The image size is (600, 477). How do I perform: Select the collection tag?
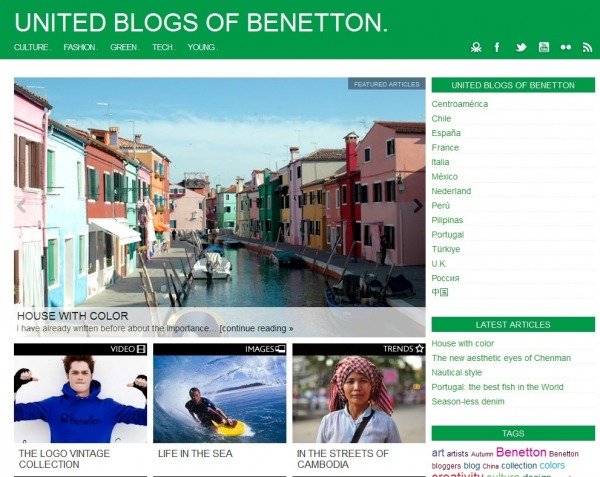[x=519, y=466]
